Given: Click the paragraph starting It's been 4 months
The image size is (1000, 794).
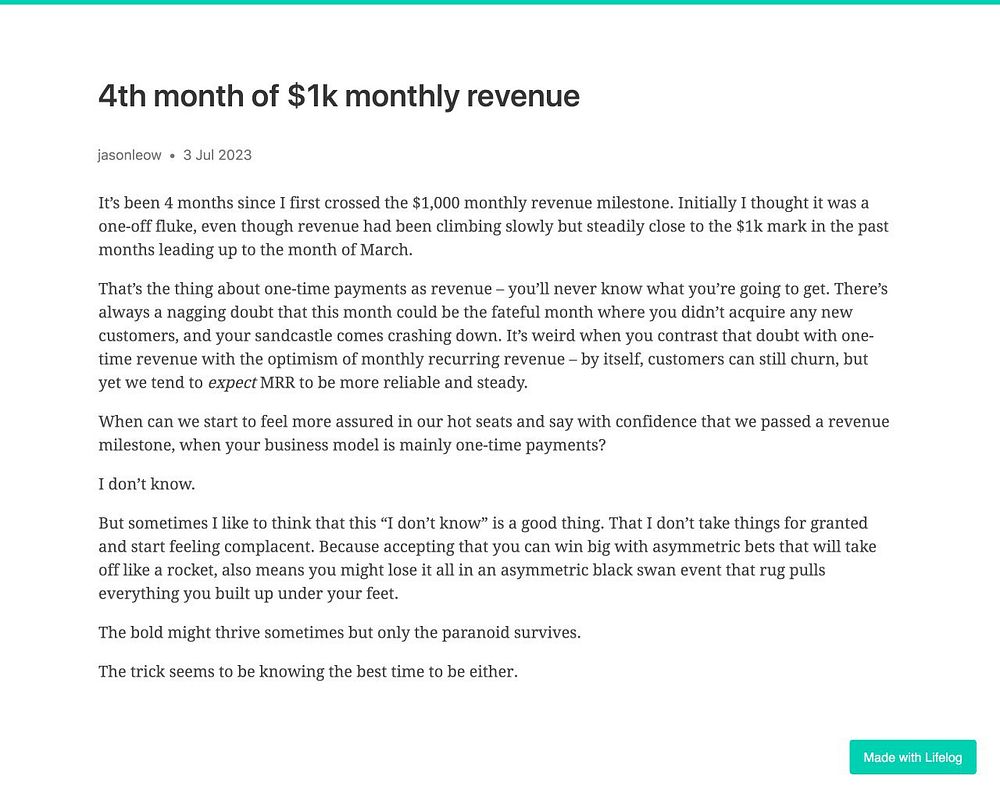Looking at the screenshot, I should [x=494, y=226].
